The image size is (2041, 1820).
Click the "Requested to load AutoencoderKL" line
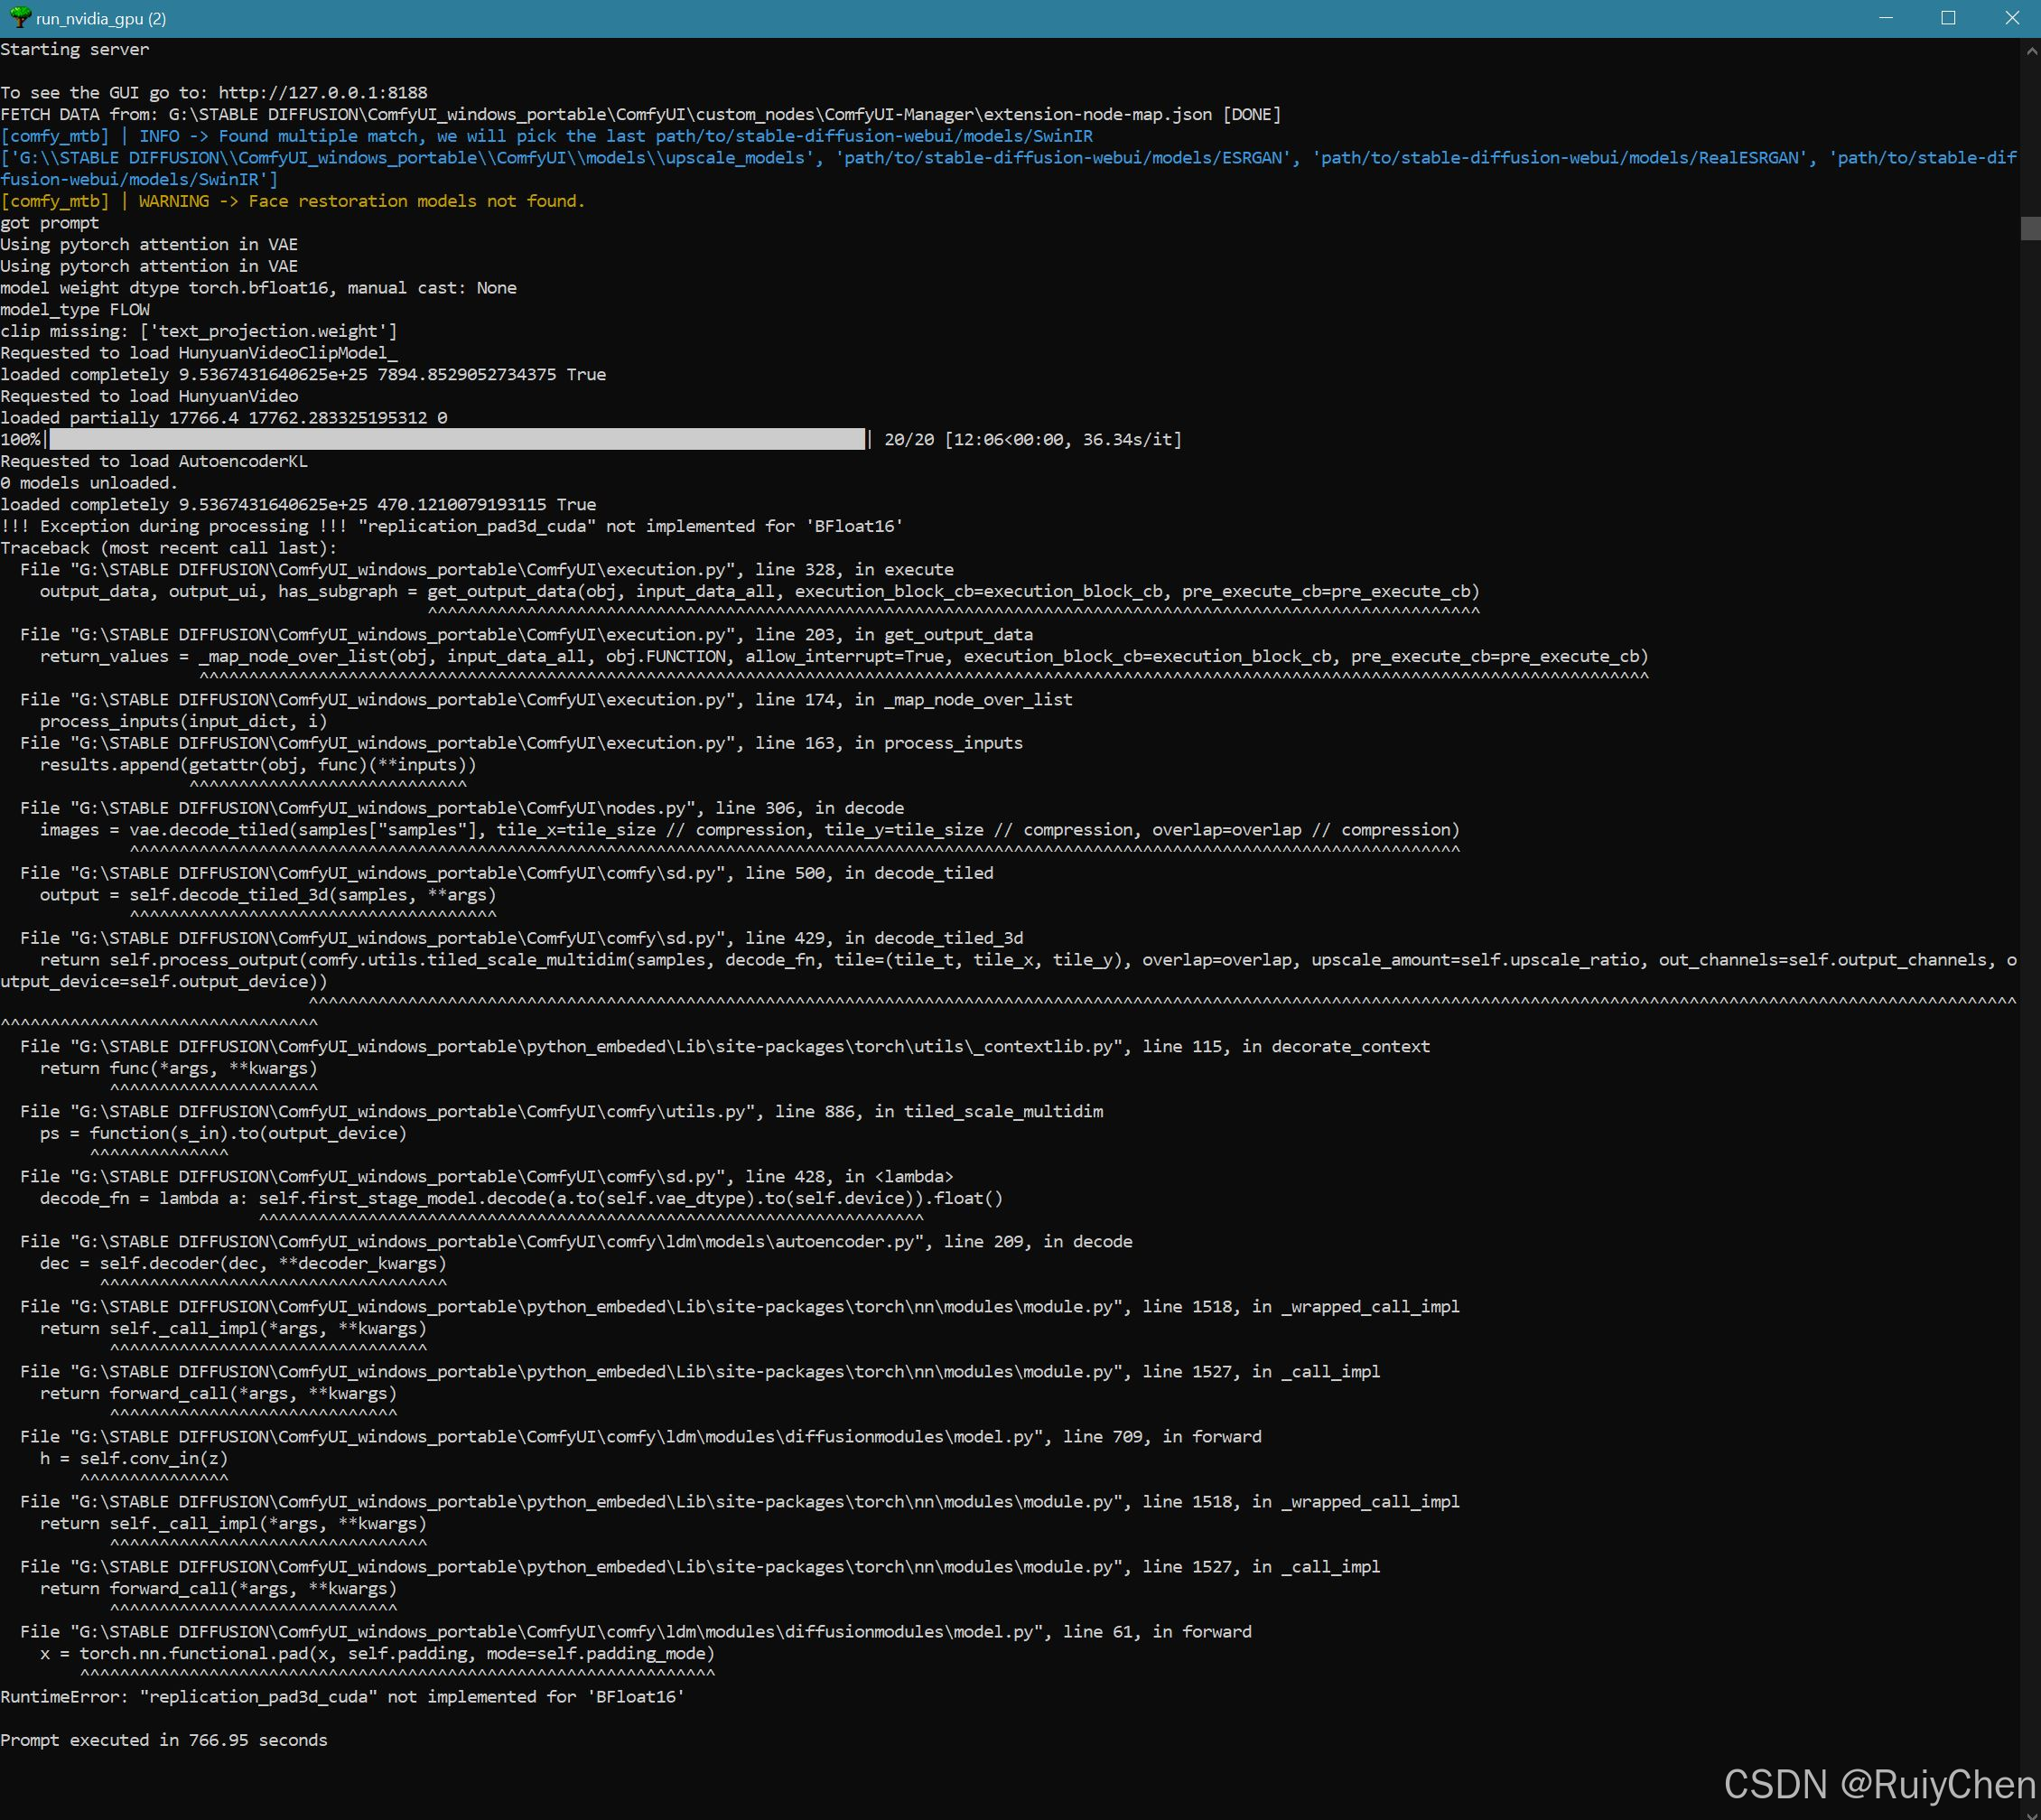[154, 461]
